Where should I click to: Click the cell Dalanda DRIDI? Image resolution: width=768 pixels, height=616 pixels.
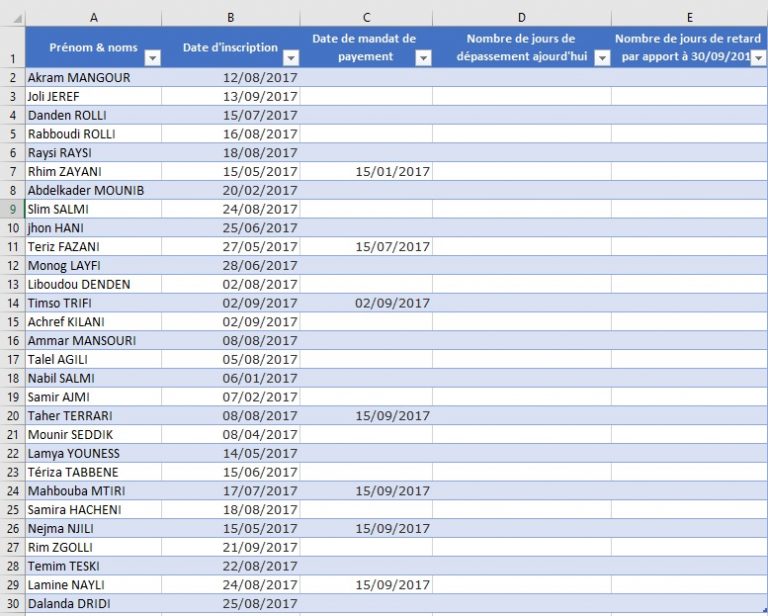click(x=94, y=604)
